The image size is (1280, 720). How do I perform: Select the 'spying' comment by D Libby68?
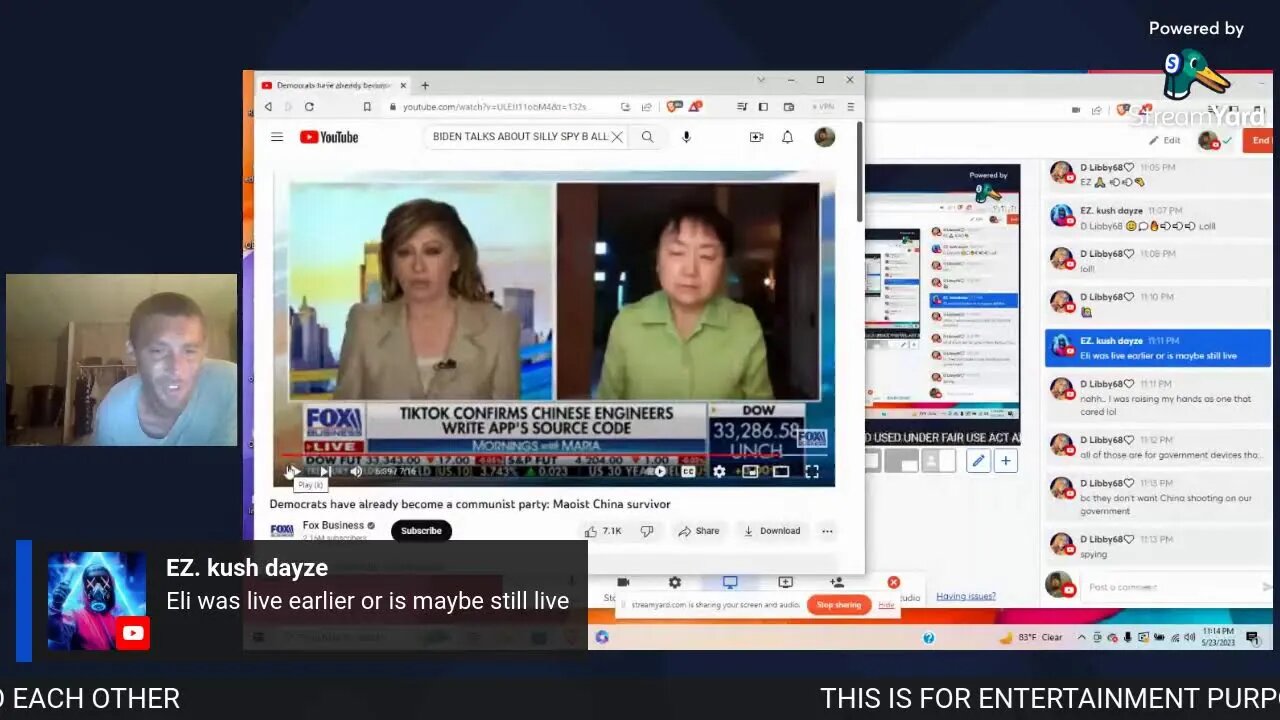tap(1158, 546)
